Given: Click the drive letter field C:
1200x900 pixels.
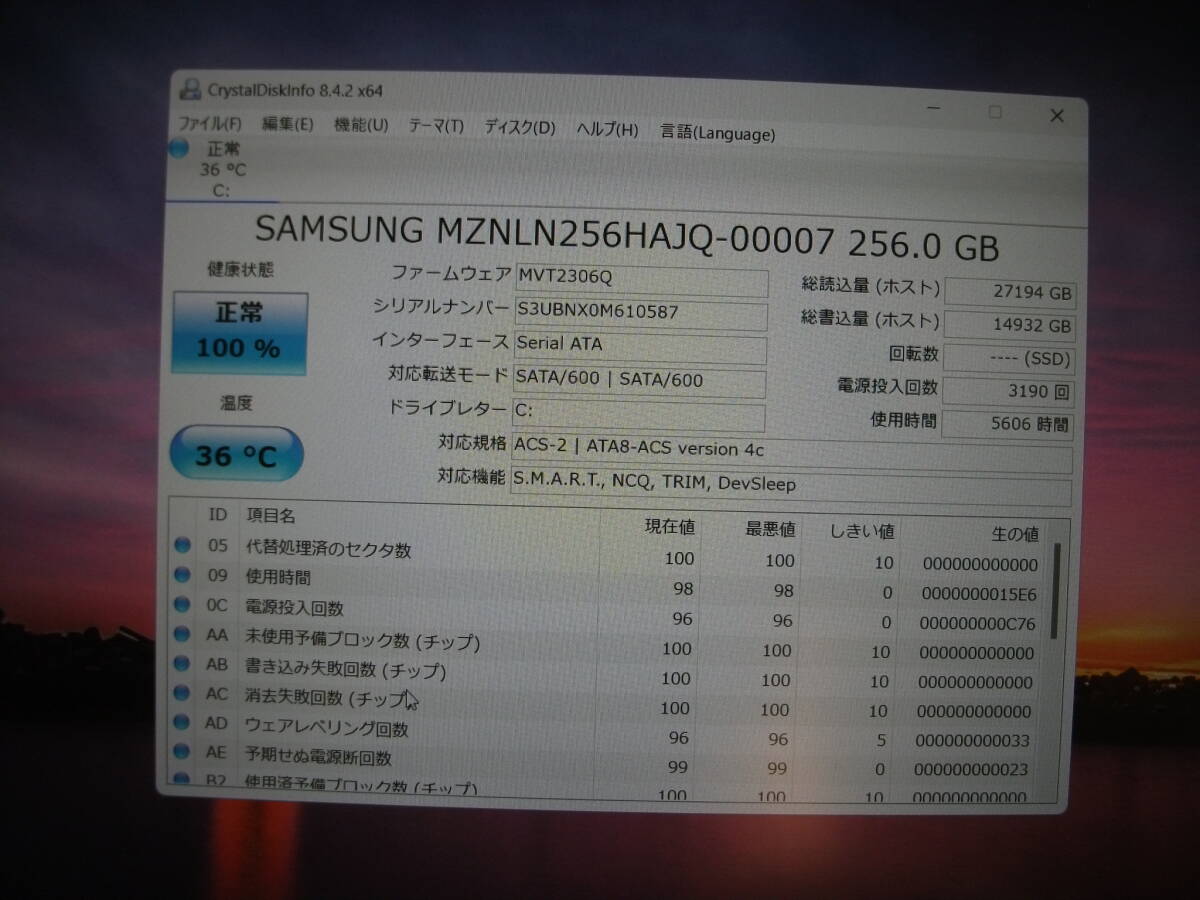Looking at the screenshot, I should (638, 415).
